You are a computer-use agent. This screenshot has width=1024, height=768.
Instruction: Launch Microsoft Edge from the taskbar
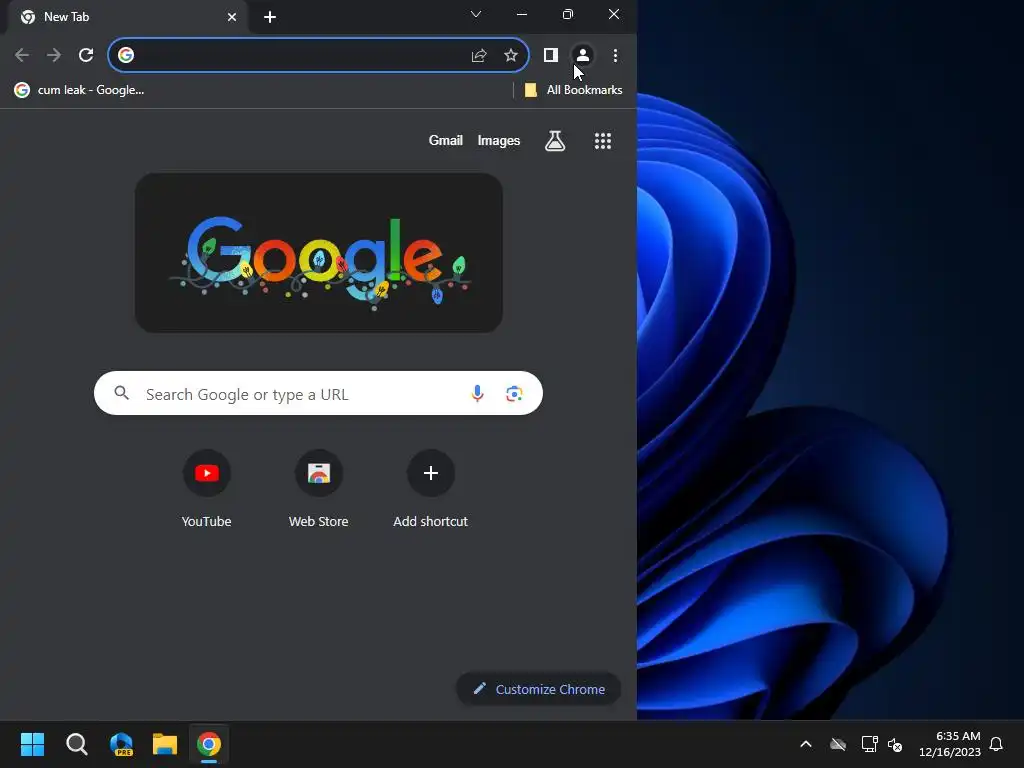[x=121, y=744]
